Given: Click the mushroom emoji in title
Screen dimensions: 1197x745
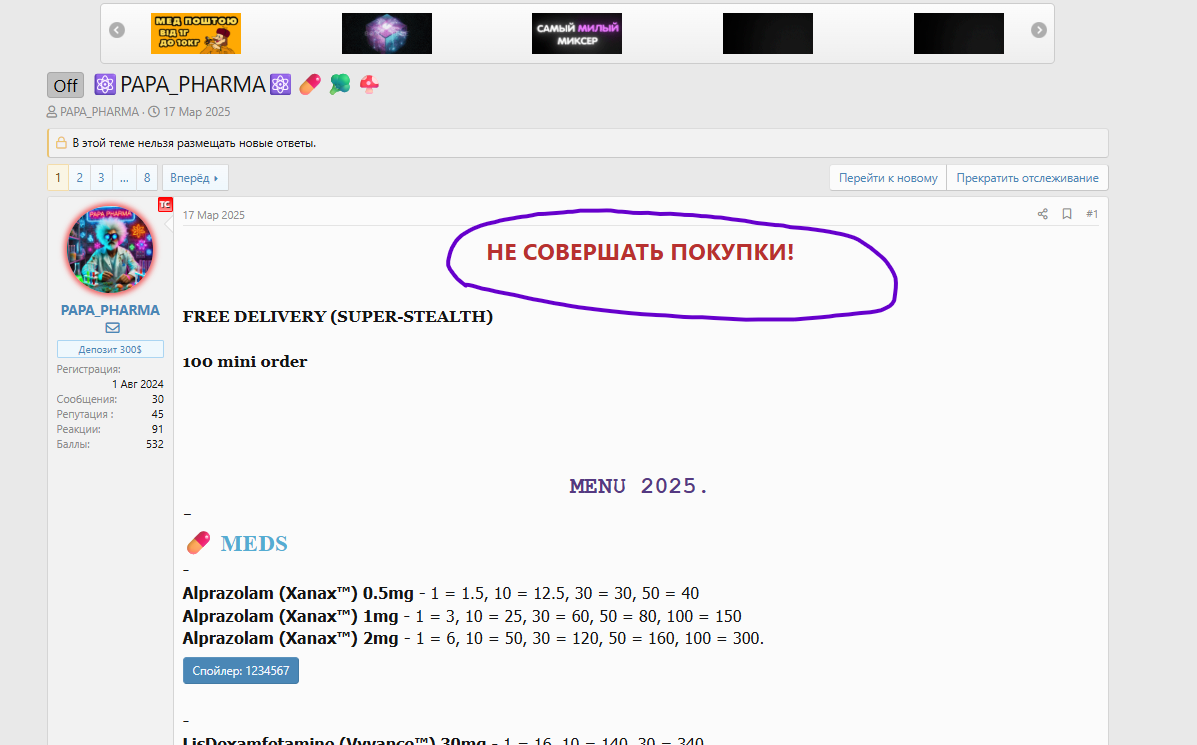Looking at the screenshot, I should [x=369, y=84].
